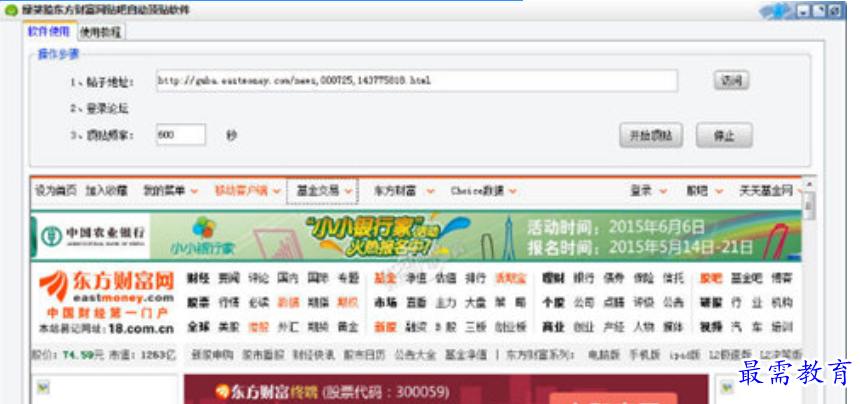Click the 停止 button

724,135
